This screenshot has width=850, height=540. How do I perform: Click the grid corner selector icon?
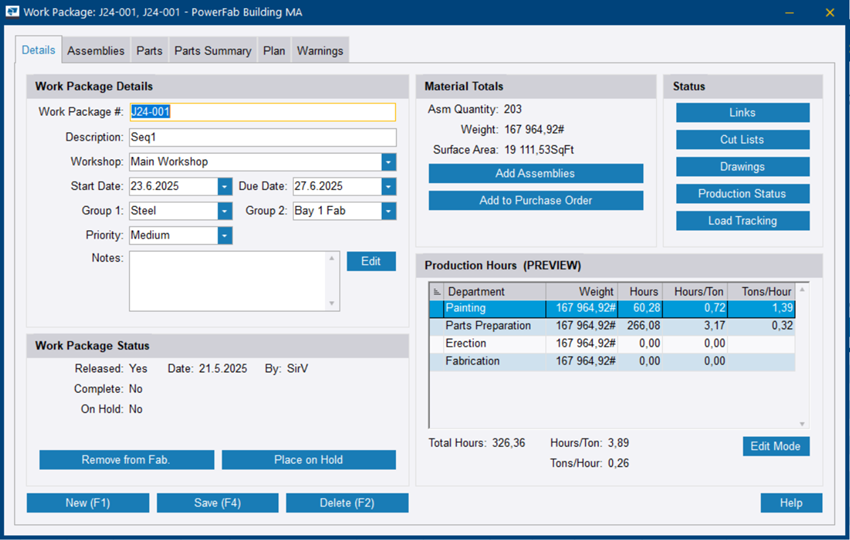pyautogui.click(x=436, y=292)
